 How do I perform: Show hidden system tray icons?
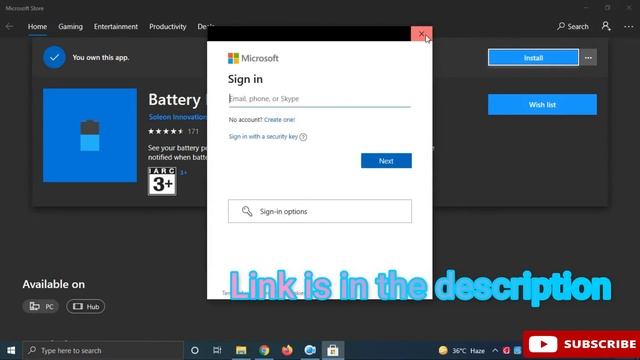point(495,351)
